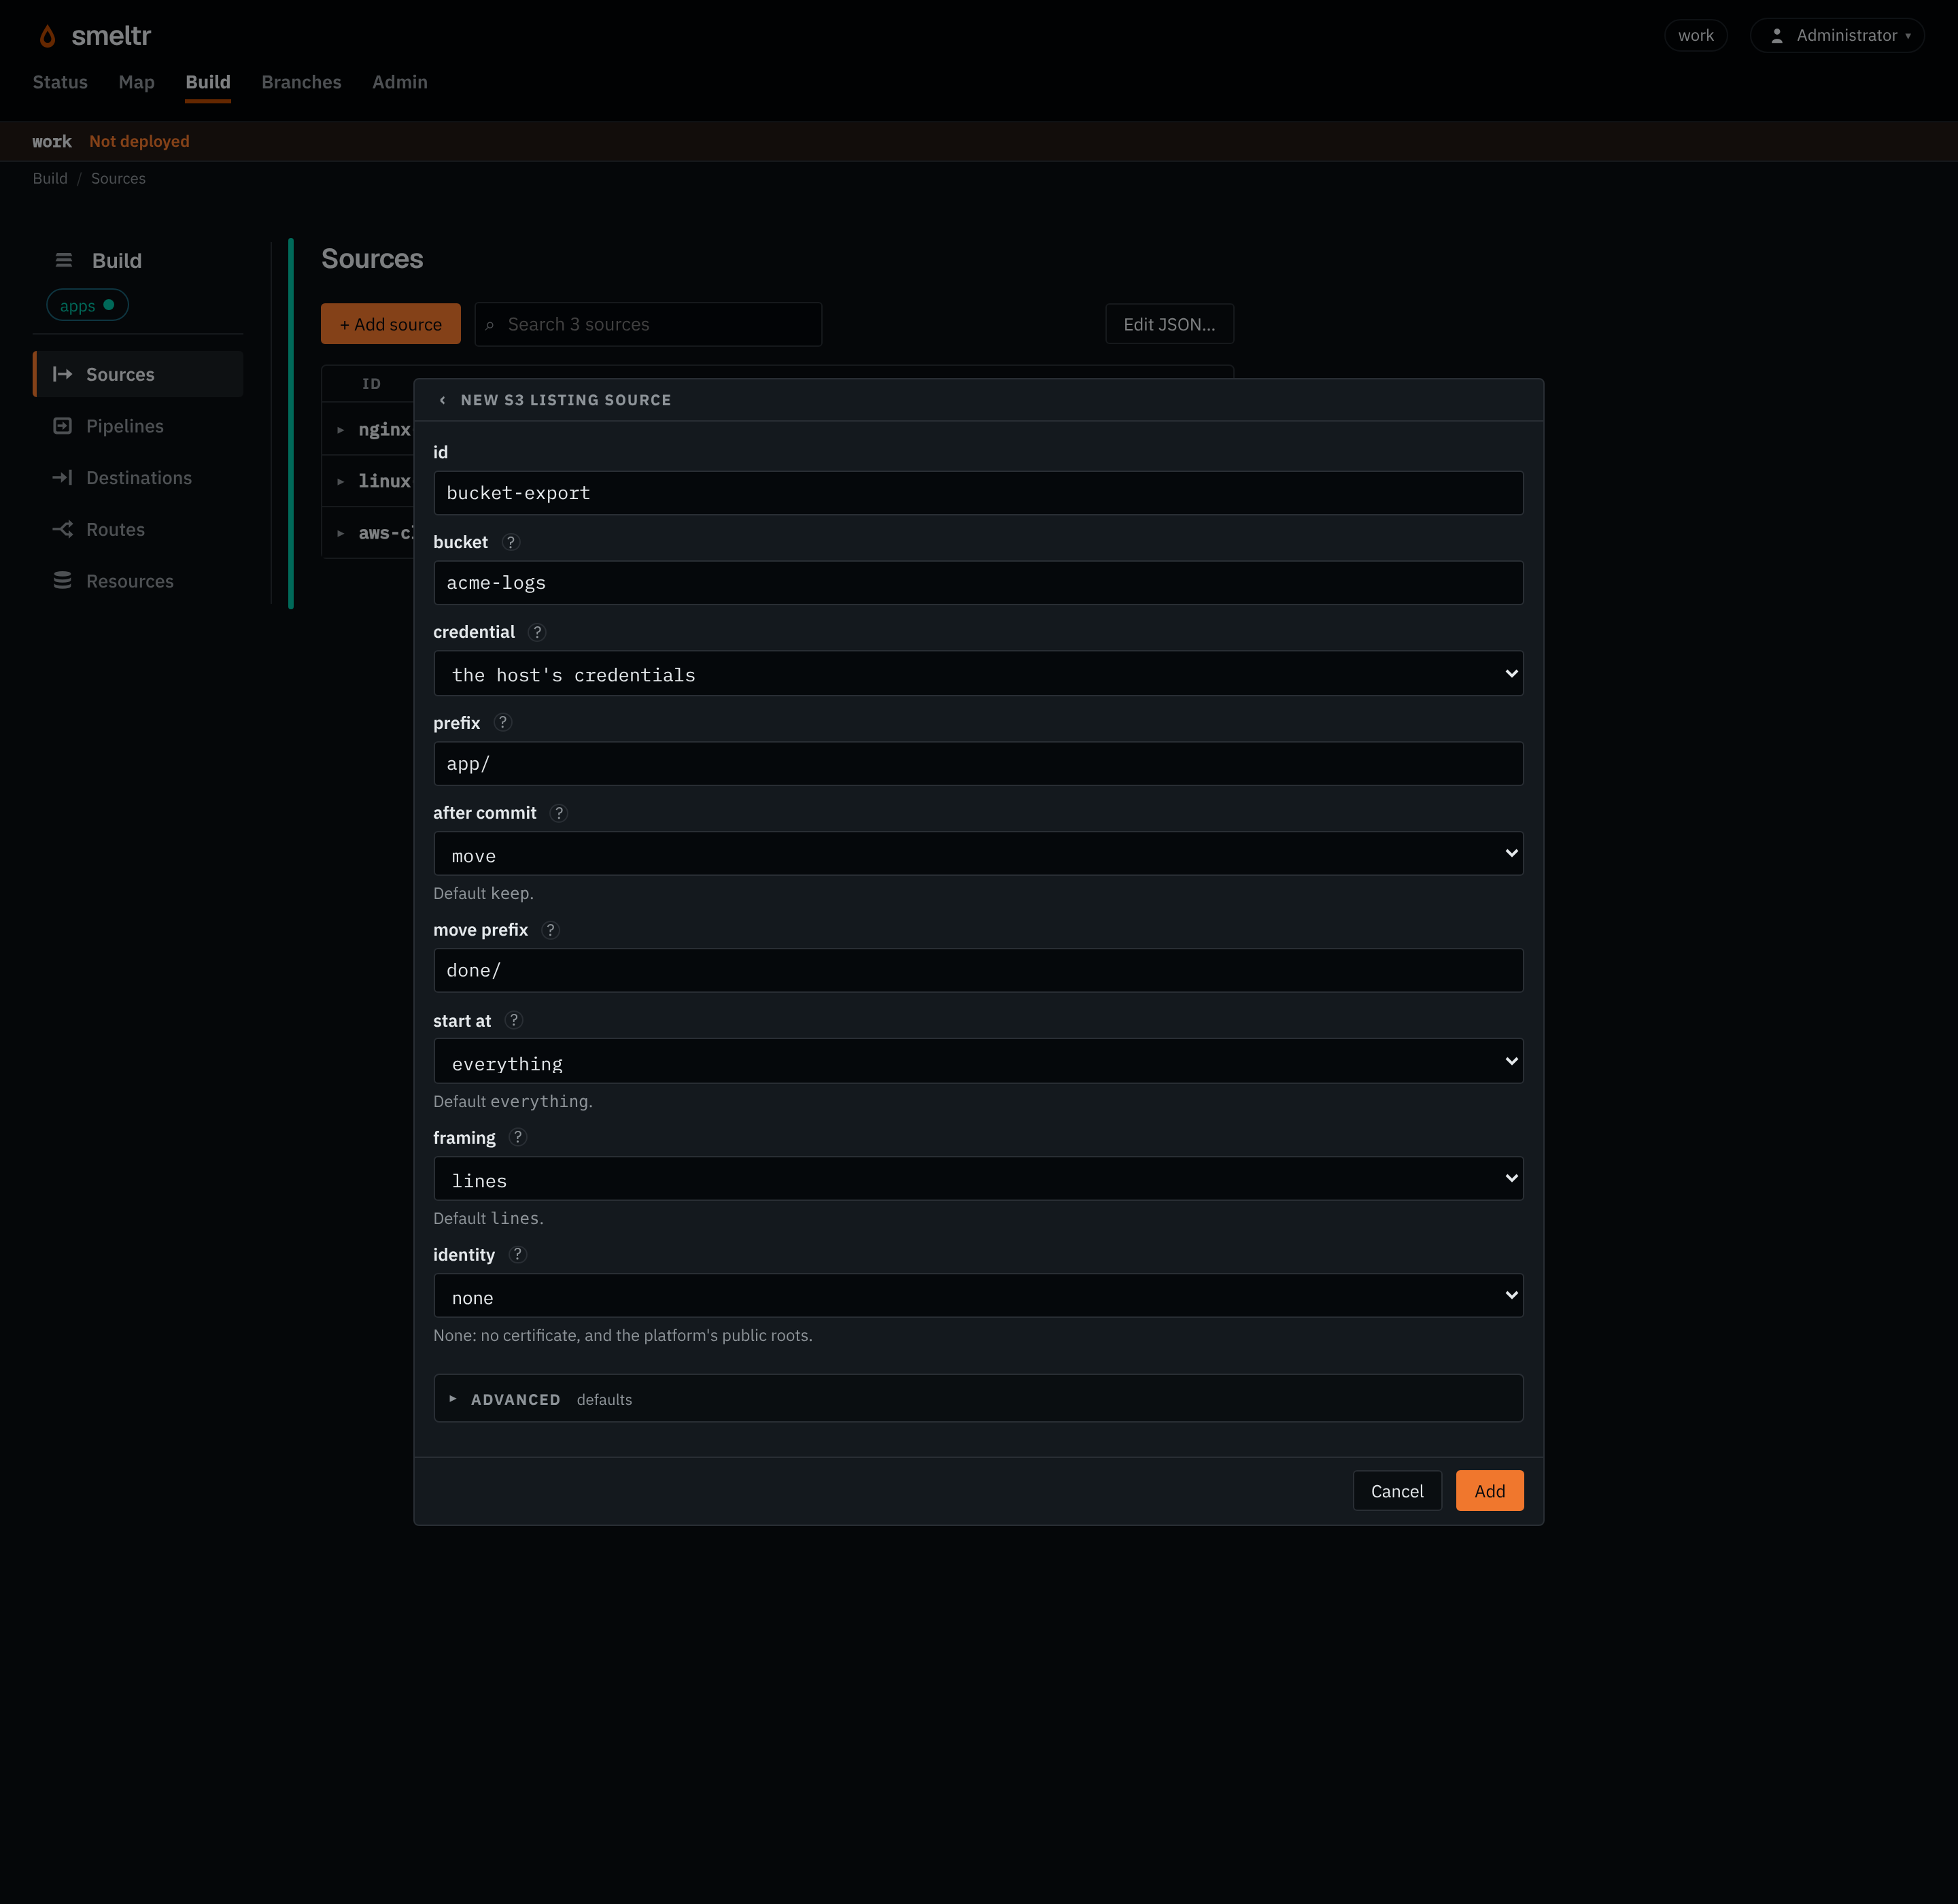Open the after commit dropdown
This screenshot has height=1904, width=1958.
(978, 854)
